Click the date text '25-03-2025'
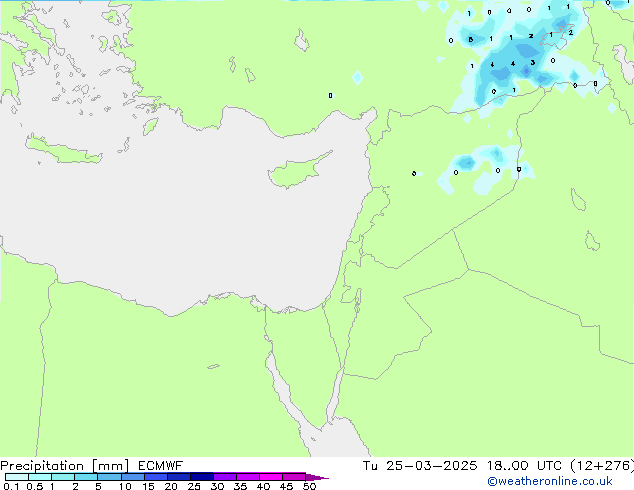The width and height of the screenshot is (634, 490). 431,466
